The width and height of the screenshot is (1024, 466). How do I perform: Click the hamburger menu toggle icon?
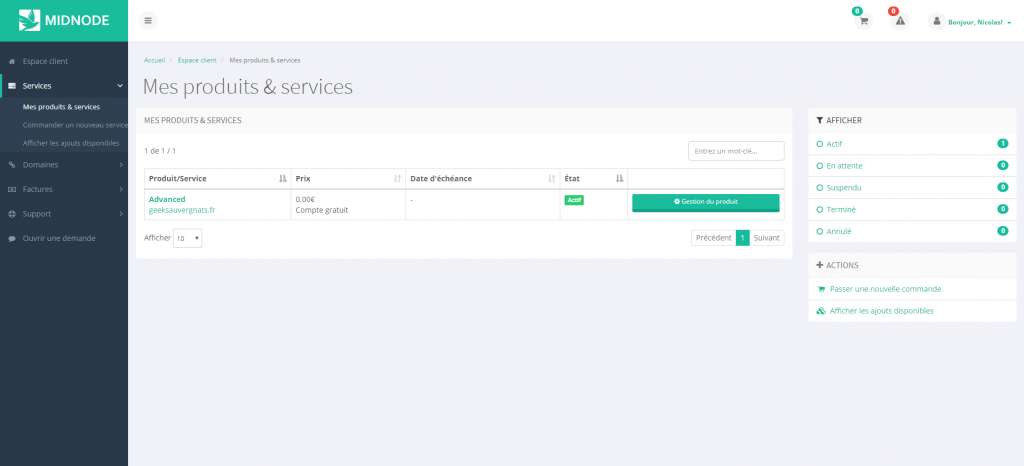coord(148,20)
